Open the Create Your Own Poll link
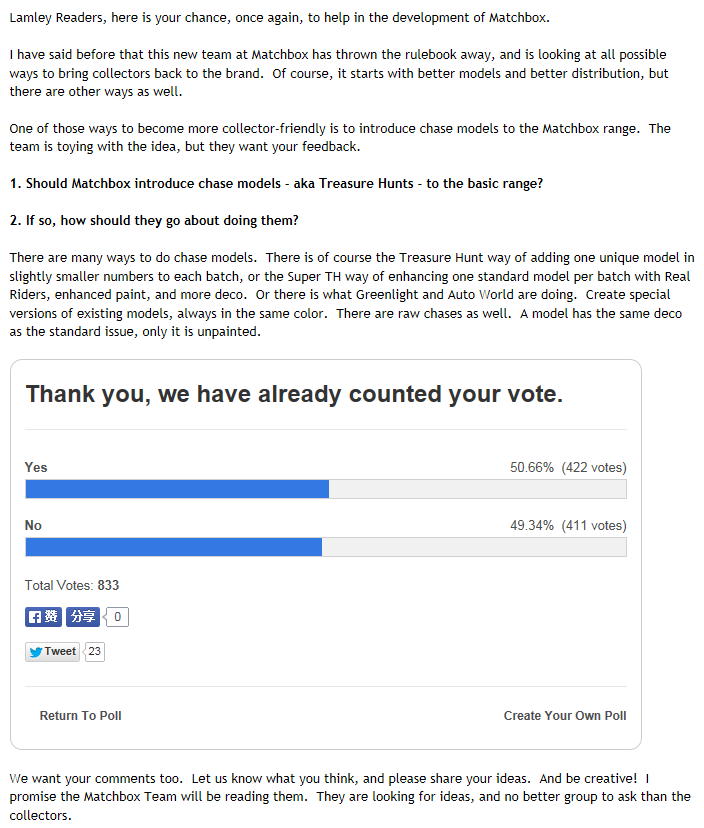 pos(565,716)
